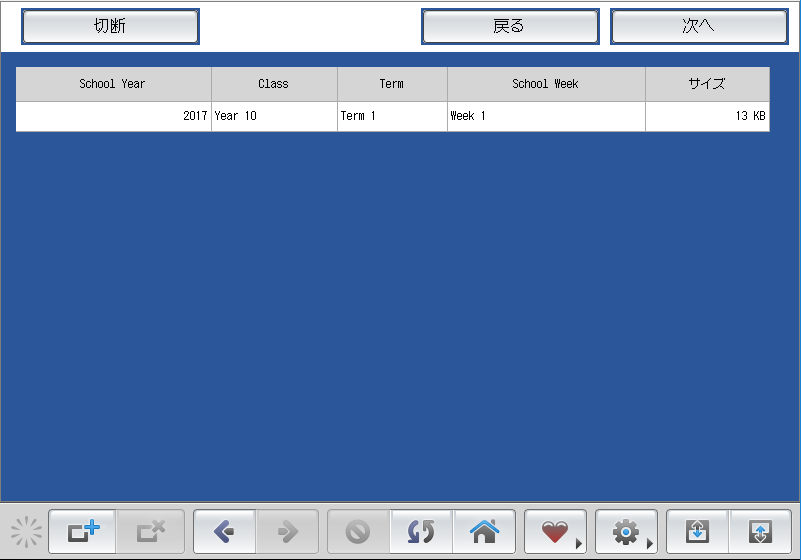Reload the page with refresh icon

(x=421, y=531)
